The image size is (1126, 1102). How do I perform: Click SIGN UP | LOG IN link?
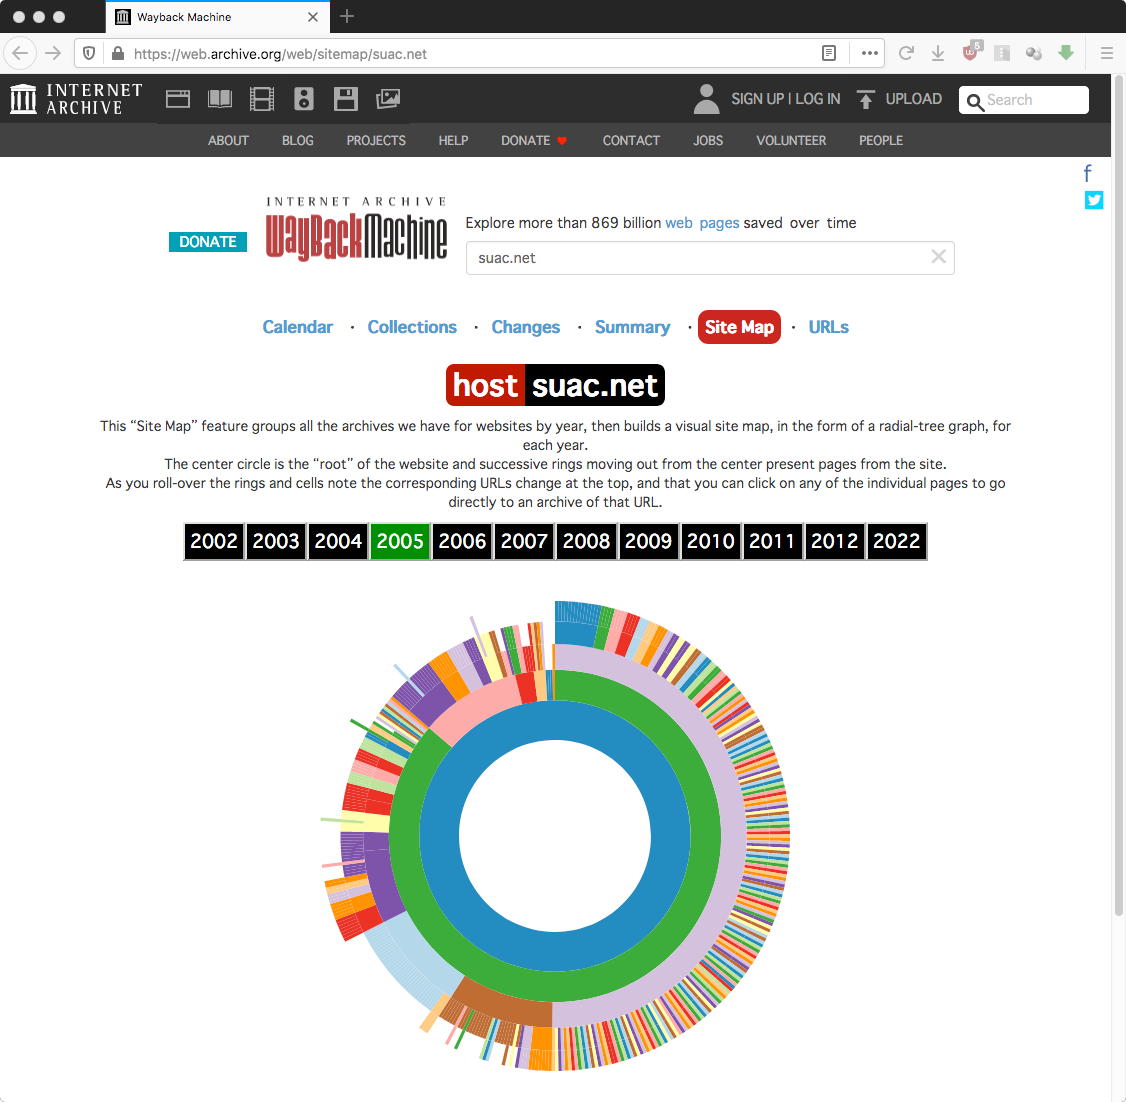coord(786,99)
